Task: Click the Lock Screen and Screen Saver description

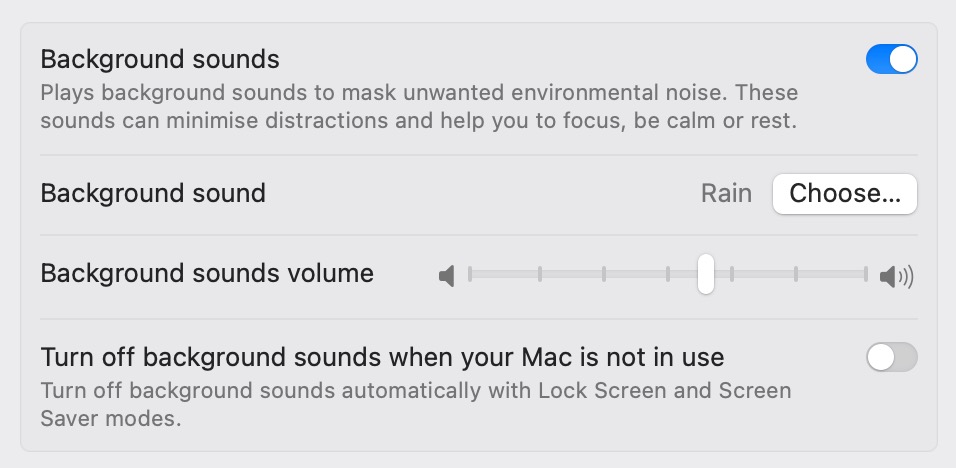Action: (x=415, y=404)
